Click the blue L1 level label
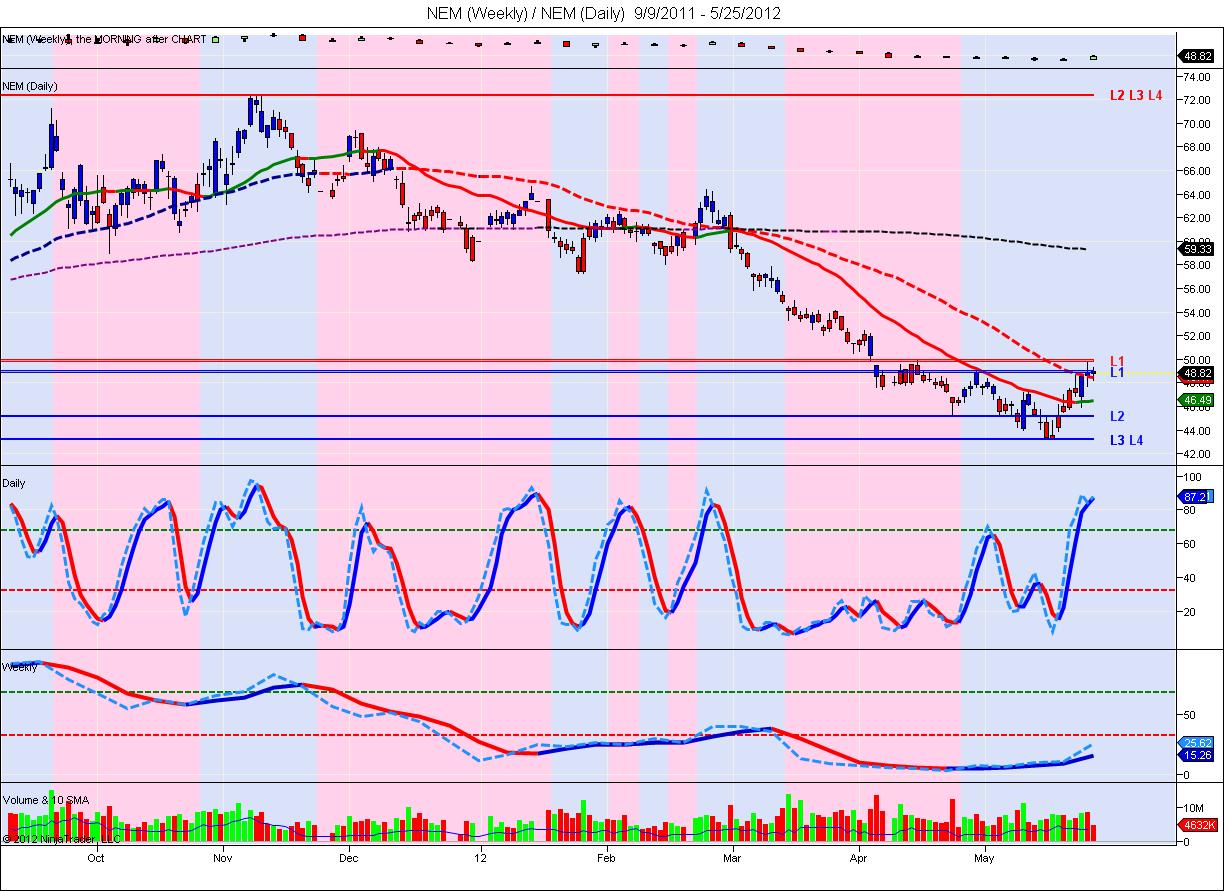This screenshot has width=1224, height=891. tap(1117, 372)
